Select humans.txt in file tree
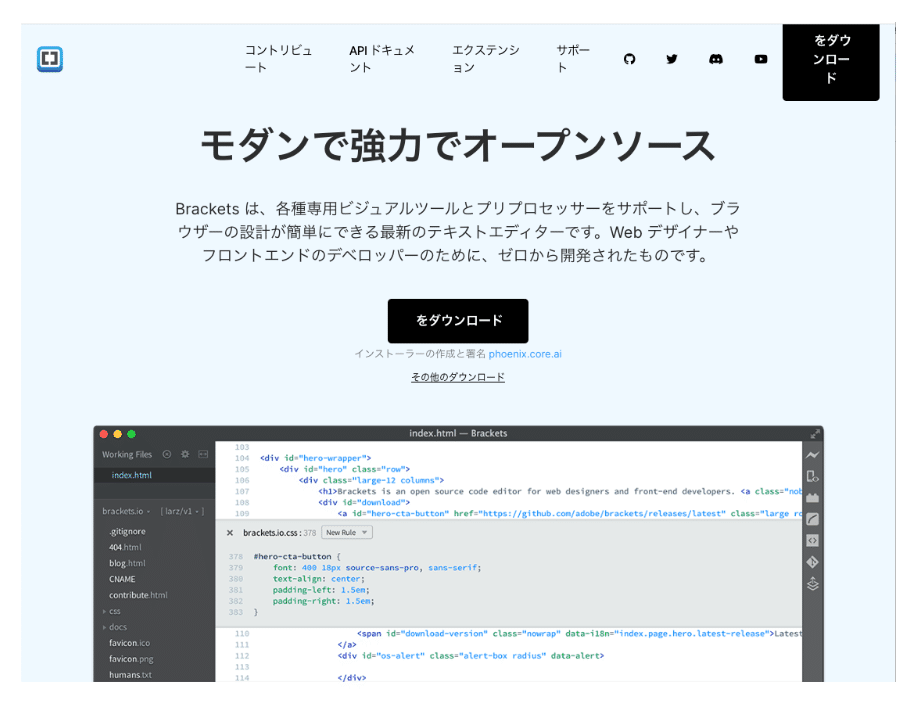 pos(130,675)
